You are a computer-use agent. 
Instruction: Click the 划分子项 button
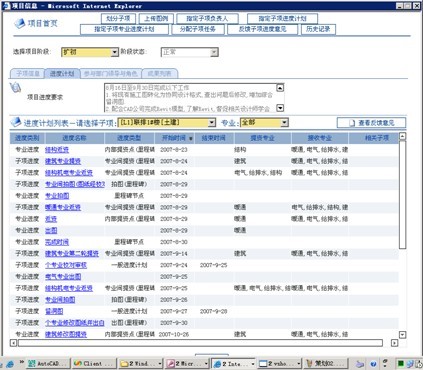(118, 18)
